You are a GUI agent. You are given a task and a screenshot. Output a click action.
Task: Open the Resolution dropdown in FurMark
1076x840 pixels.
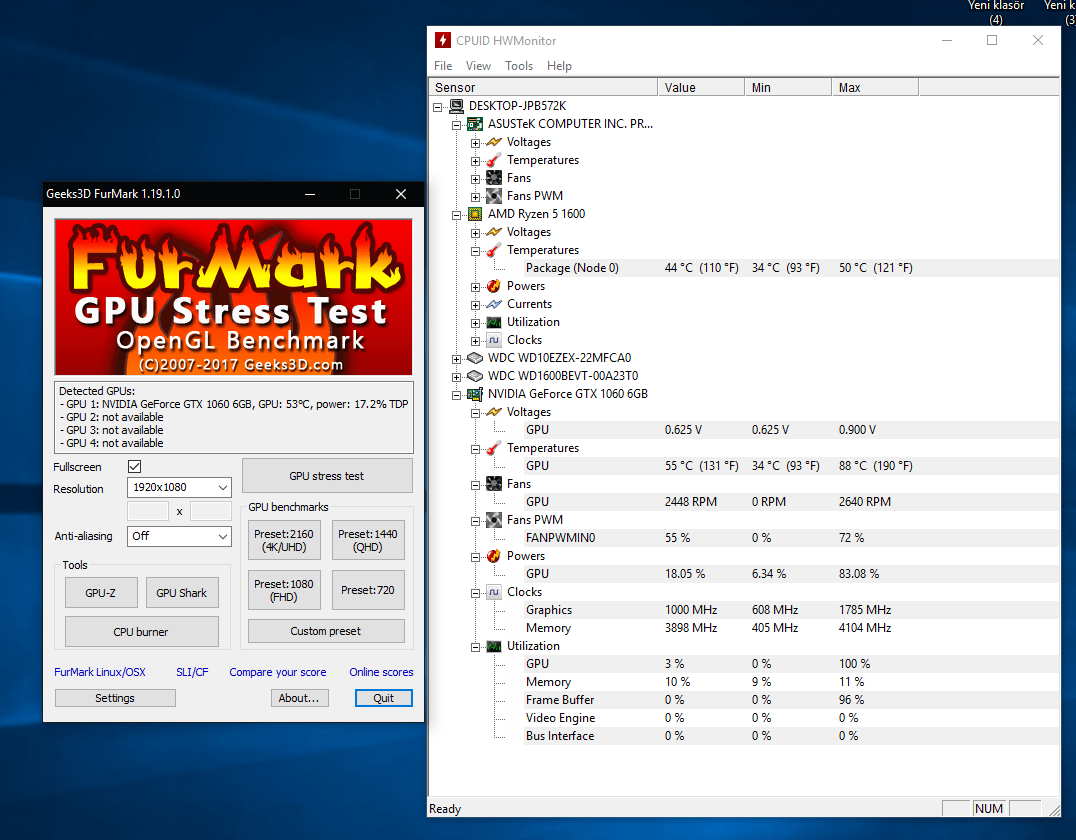tap(179, 487)
